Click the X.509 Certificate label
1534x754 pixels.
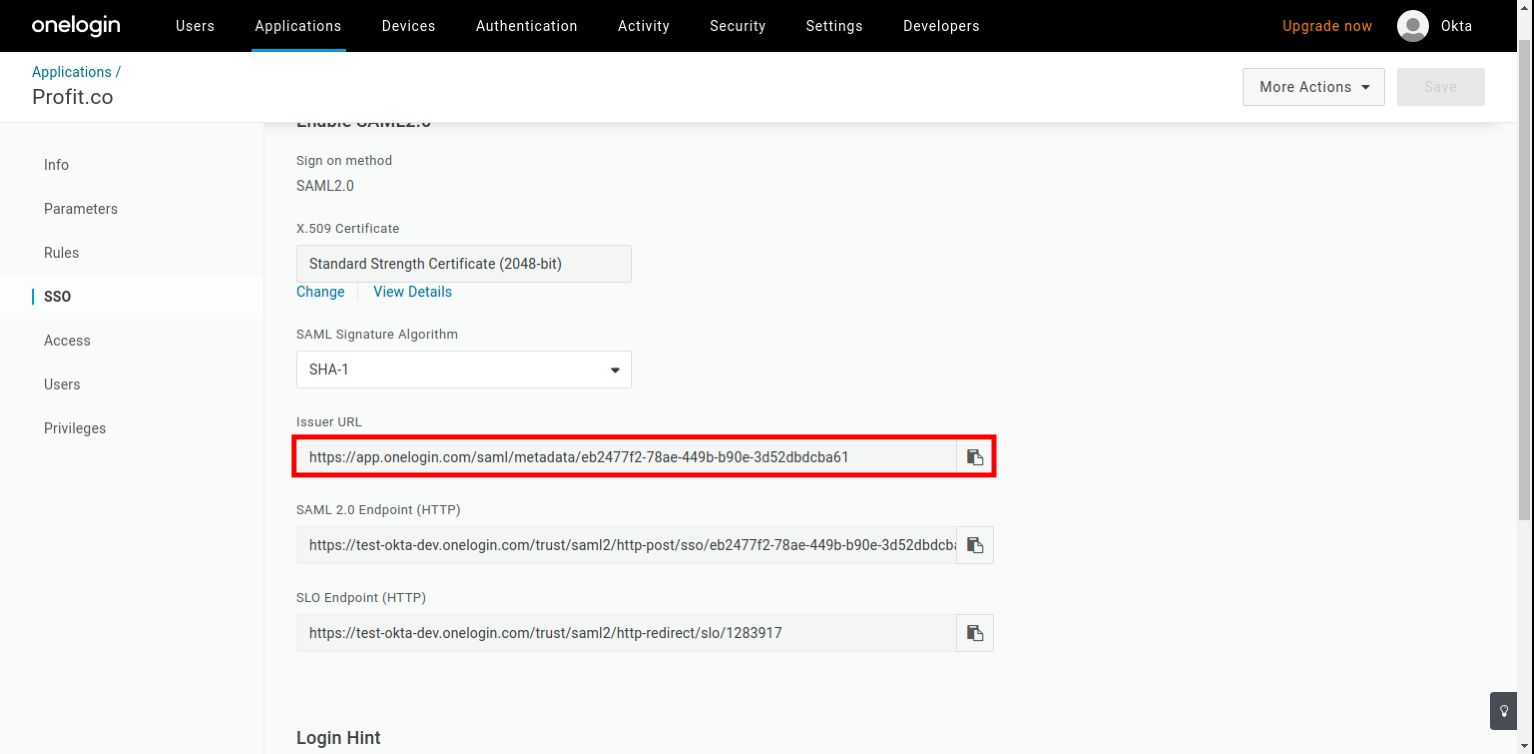348,228
